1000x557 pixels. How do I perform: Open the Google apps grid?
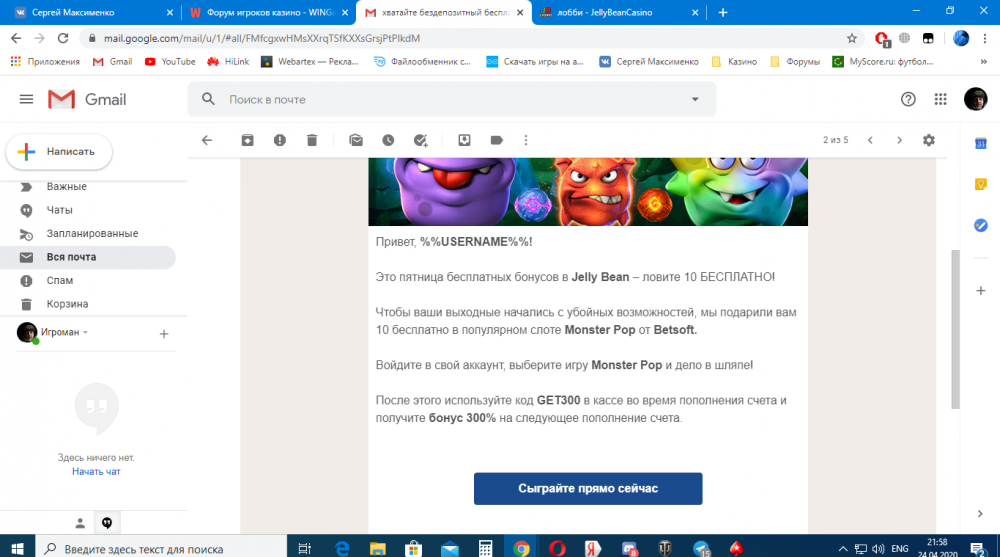coord(940,100)
